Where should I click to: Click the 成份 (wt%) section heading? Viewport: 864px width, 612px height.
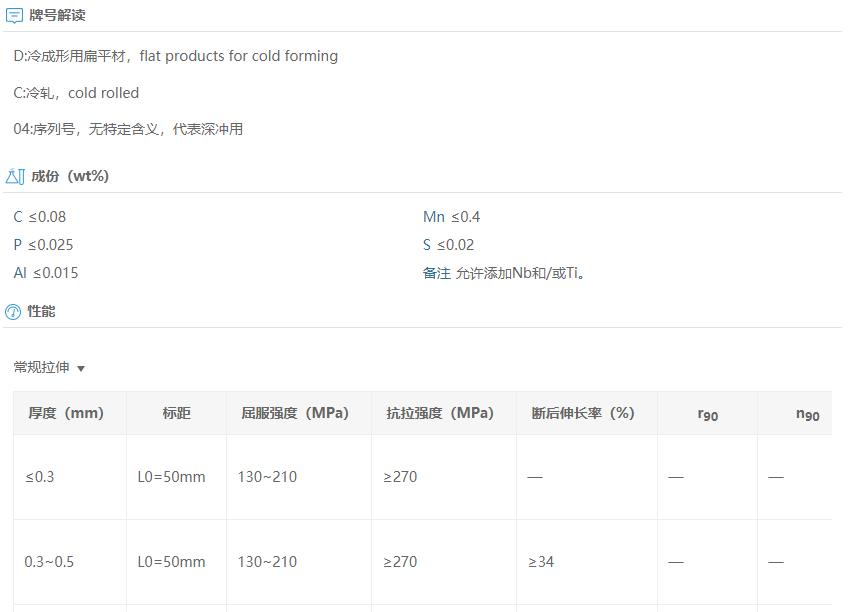pos(70,176)
